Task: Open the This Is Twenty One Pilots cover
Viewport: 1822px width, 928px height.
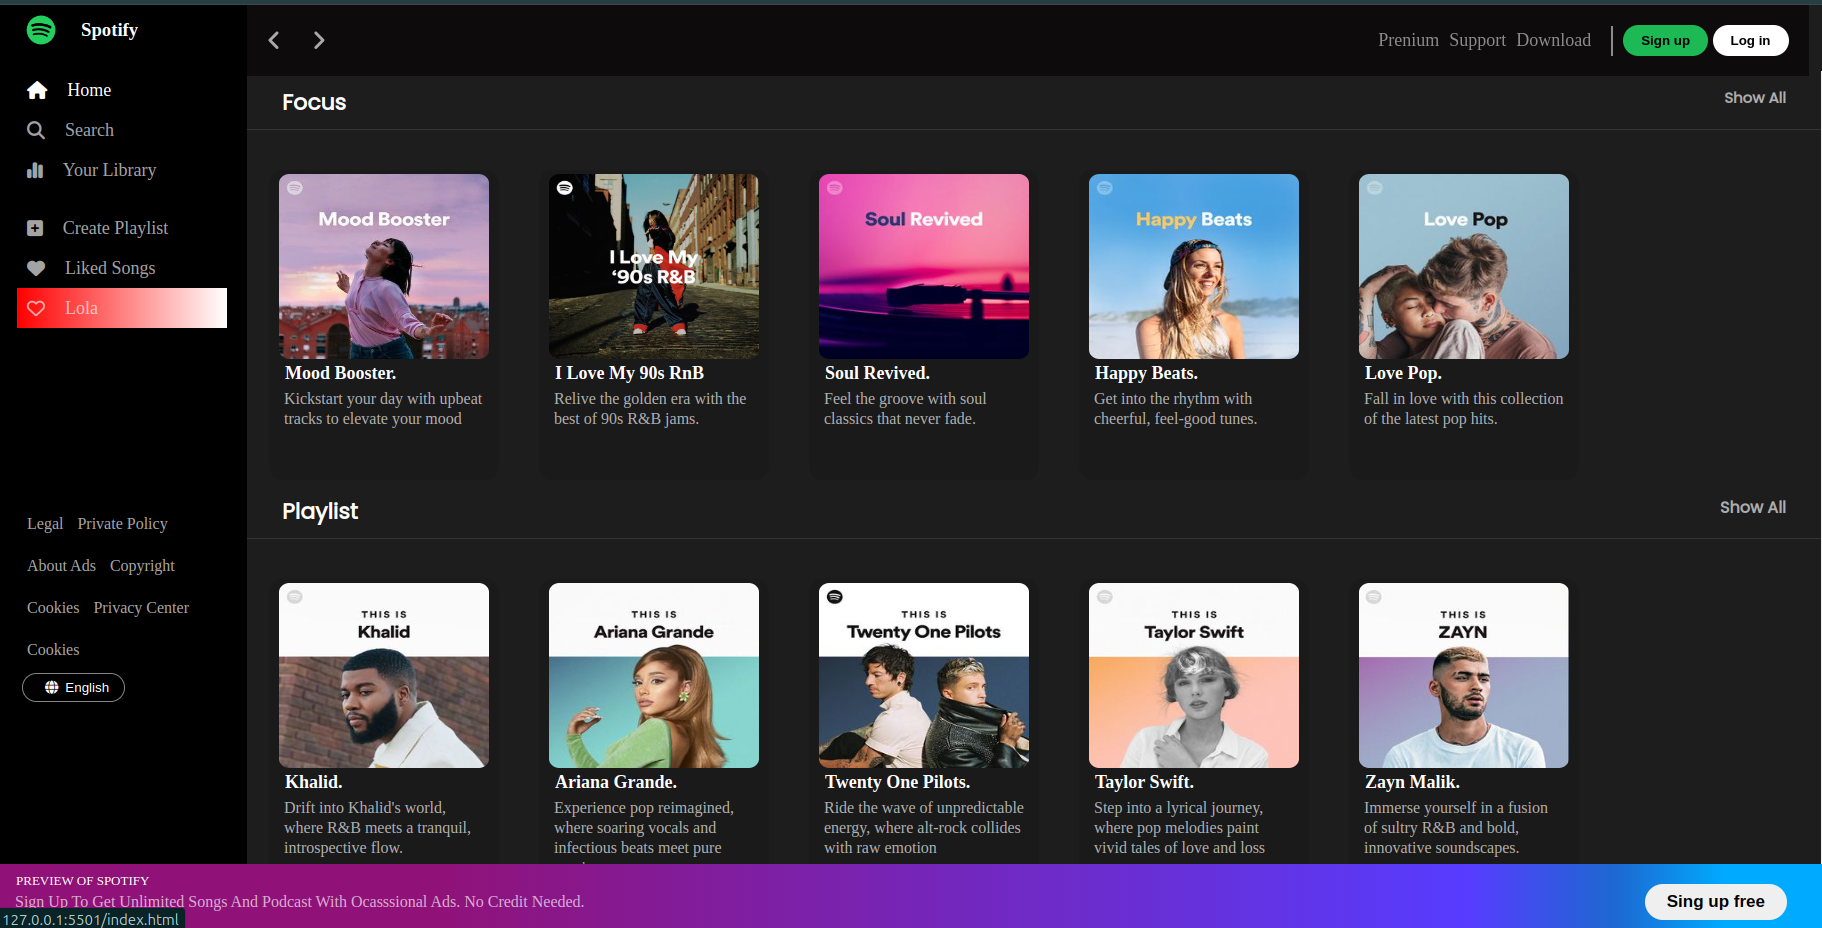Action: click(924, 676)
